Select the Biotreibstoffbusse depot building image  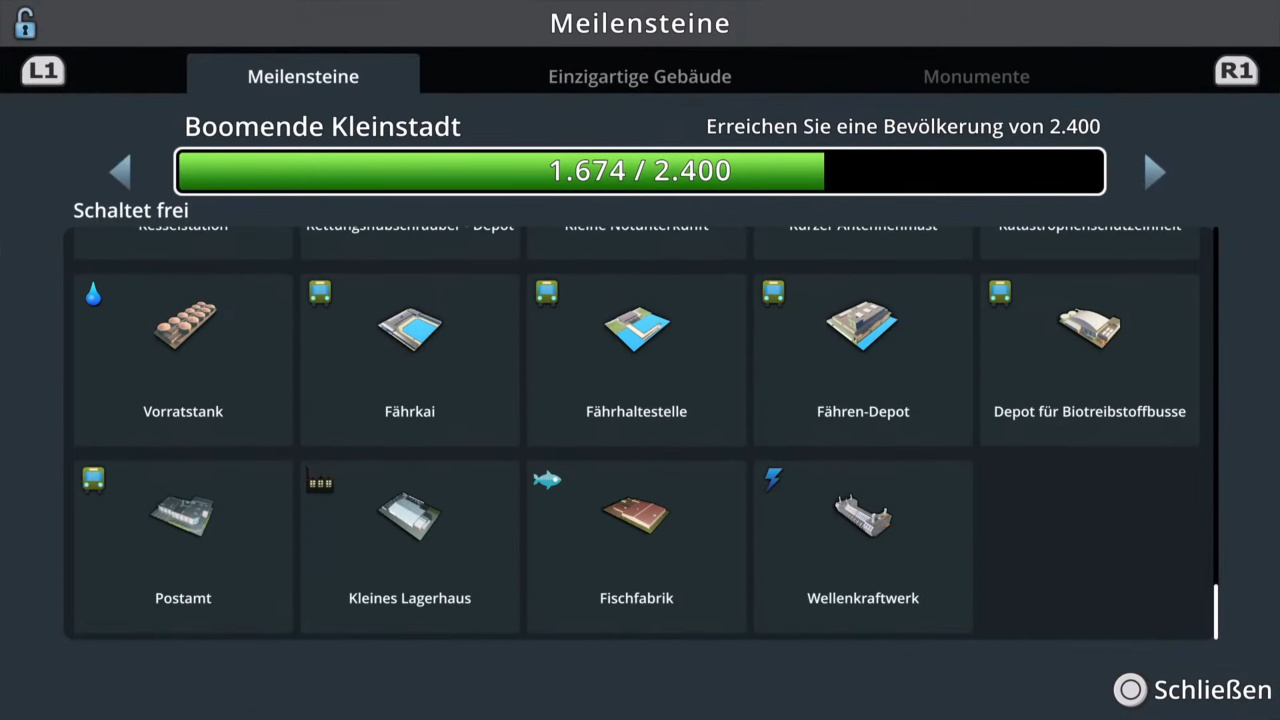pyautogui.click(x=1090, y=326)
